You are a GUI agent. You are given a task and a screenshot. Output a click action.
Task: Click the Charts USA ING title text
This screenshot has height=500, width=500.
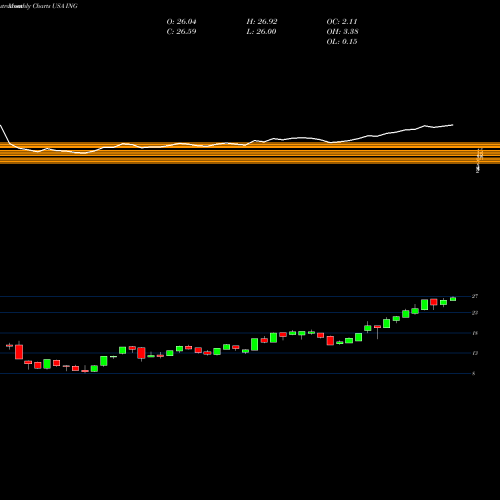[x=55, y=6]
